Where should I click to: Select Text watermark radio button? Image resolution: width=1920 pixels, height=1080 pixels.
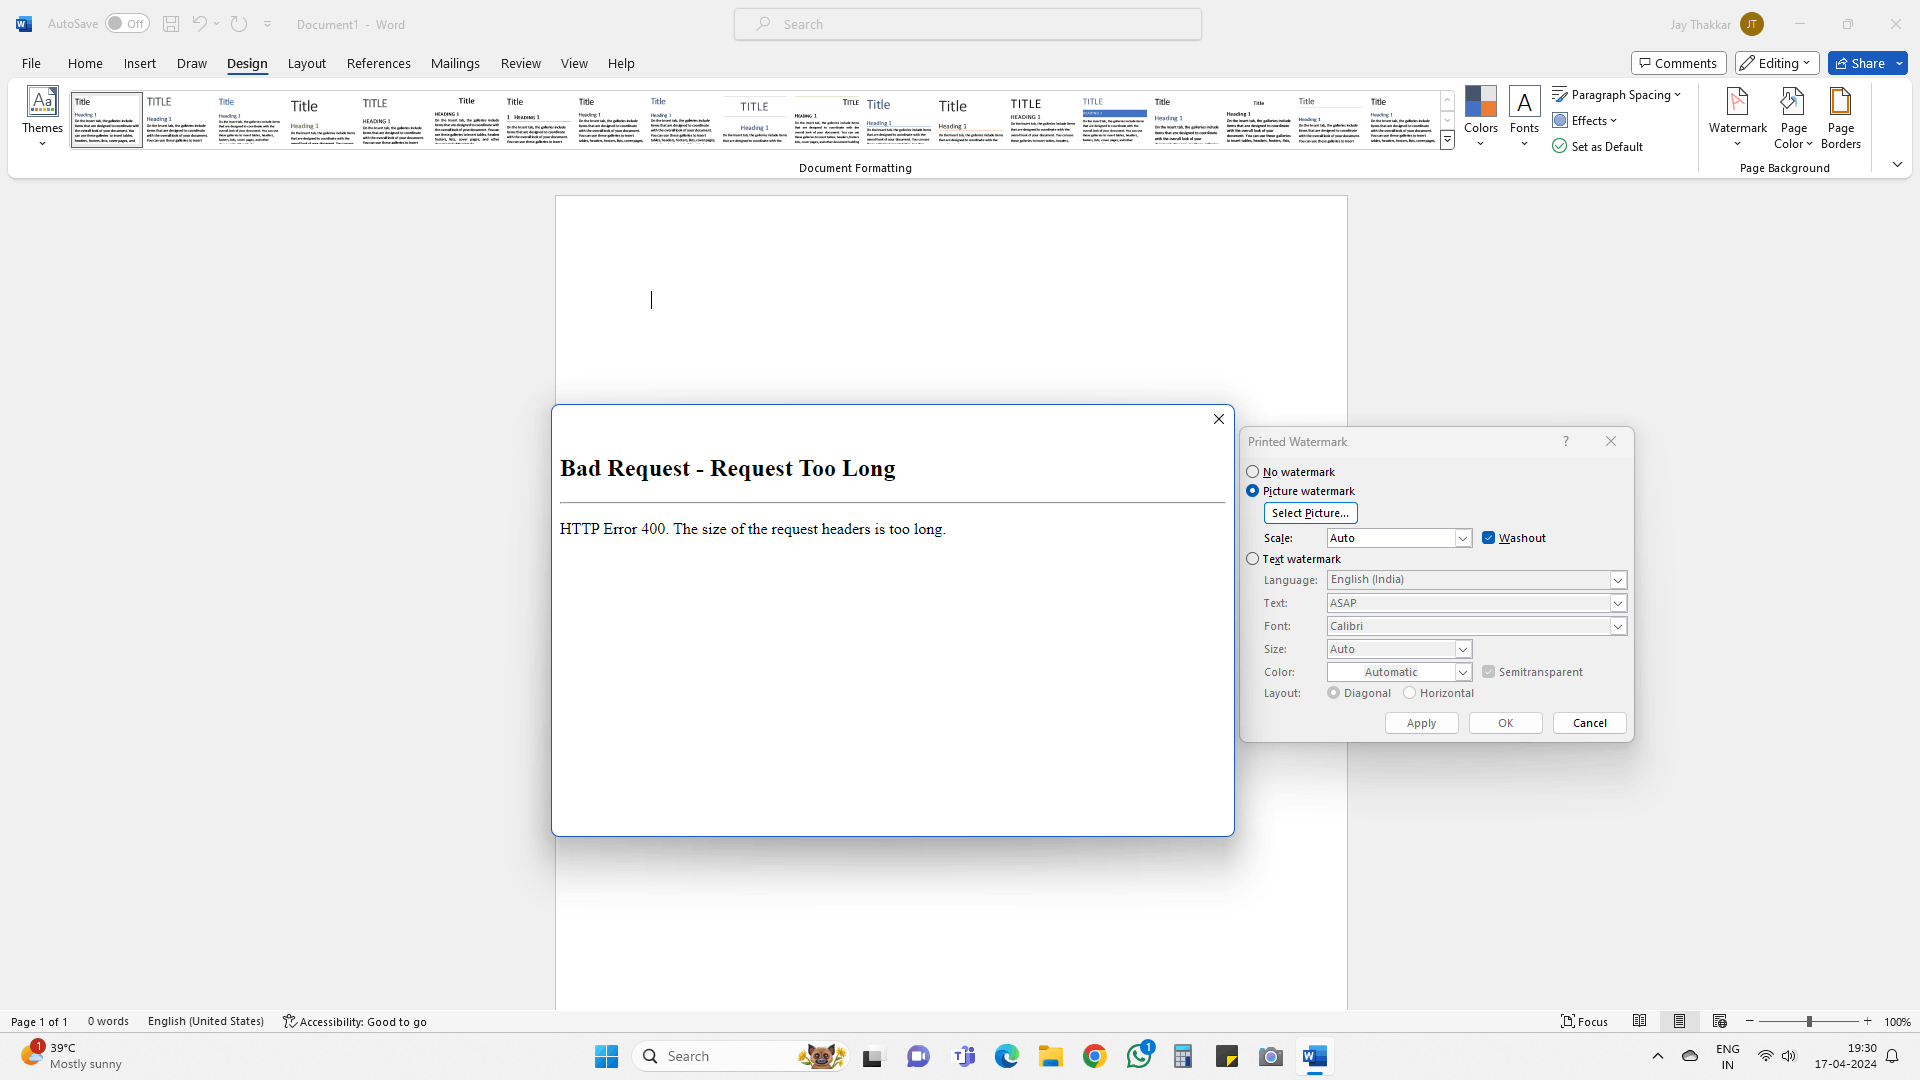pyautogui.click(x=1253, y=559)
